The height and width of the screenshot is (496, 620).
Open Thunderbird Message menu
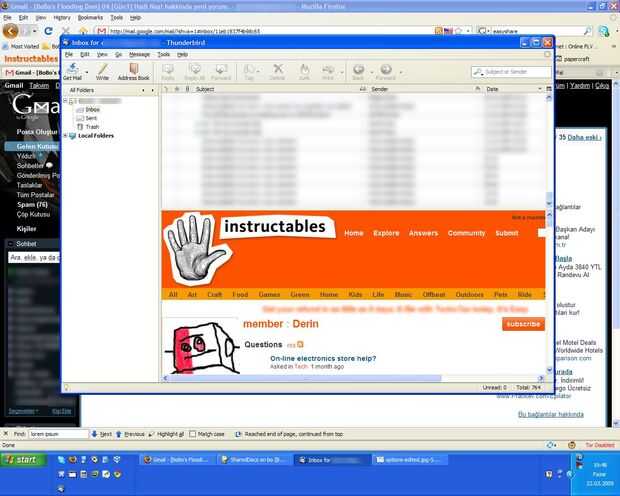pyautogui.click(x=140, y=55)
